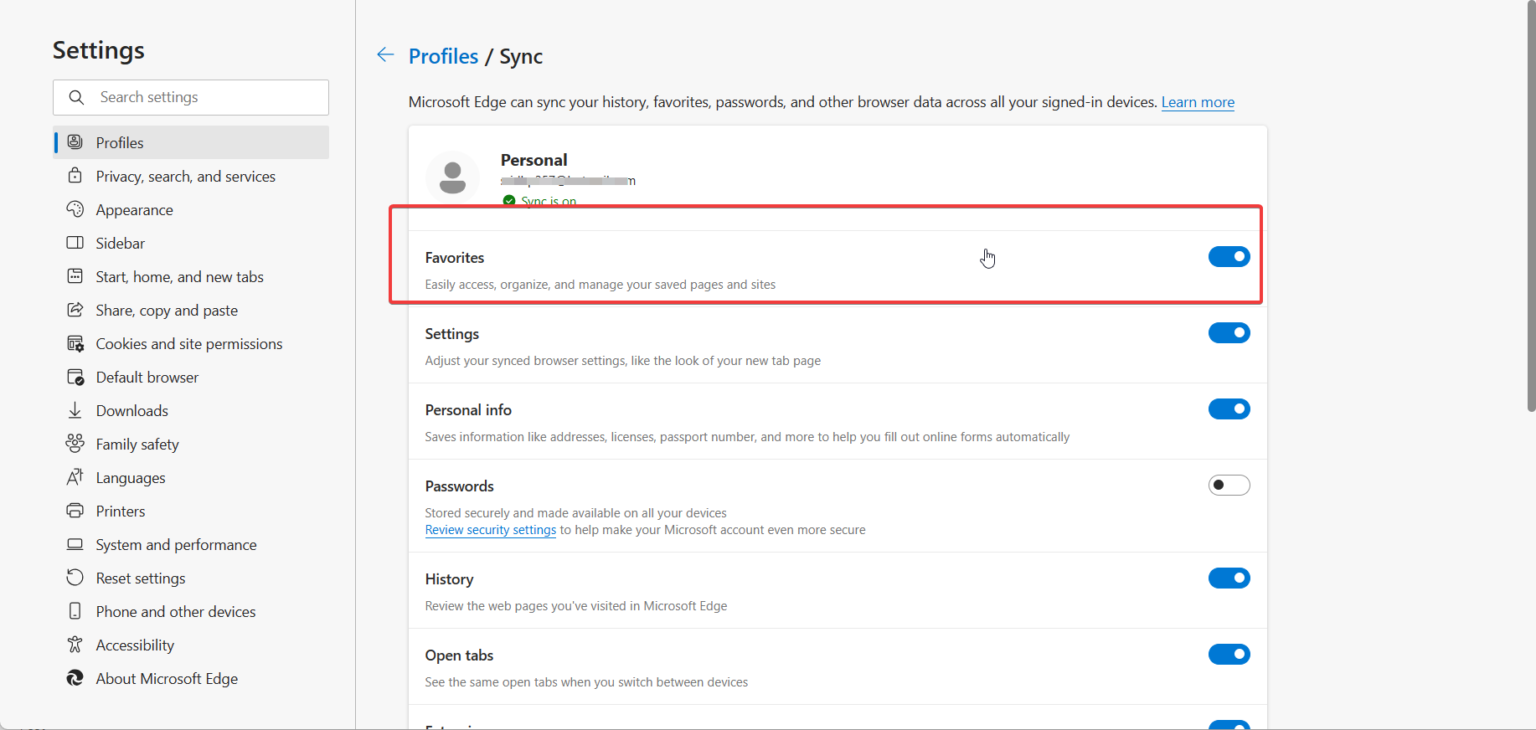Click the Sidebar panel icon

75,243
